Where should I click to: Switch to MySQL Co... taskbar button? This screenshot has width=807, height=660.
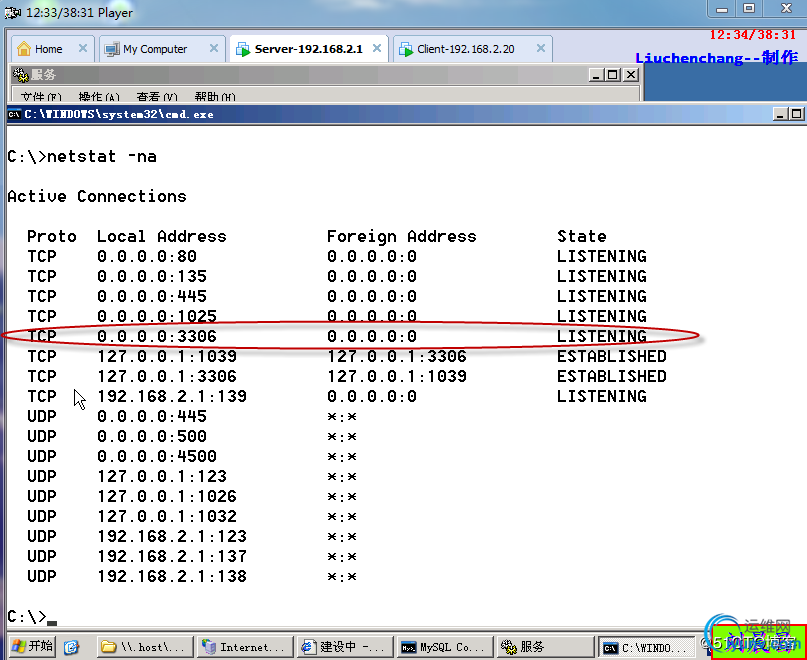pos(445,647)
